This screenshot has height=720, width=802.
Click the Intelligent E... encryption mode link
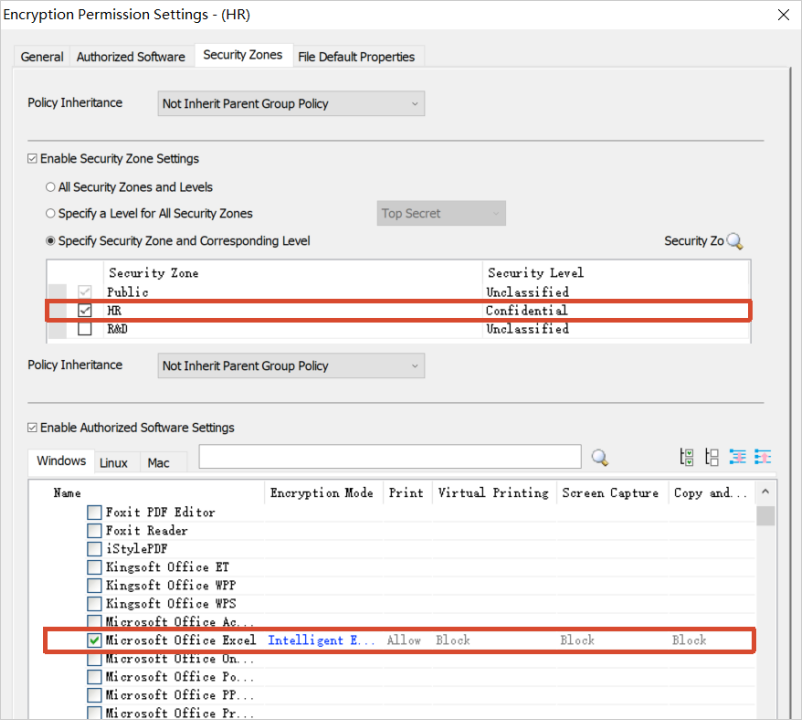point(321,640)
